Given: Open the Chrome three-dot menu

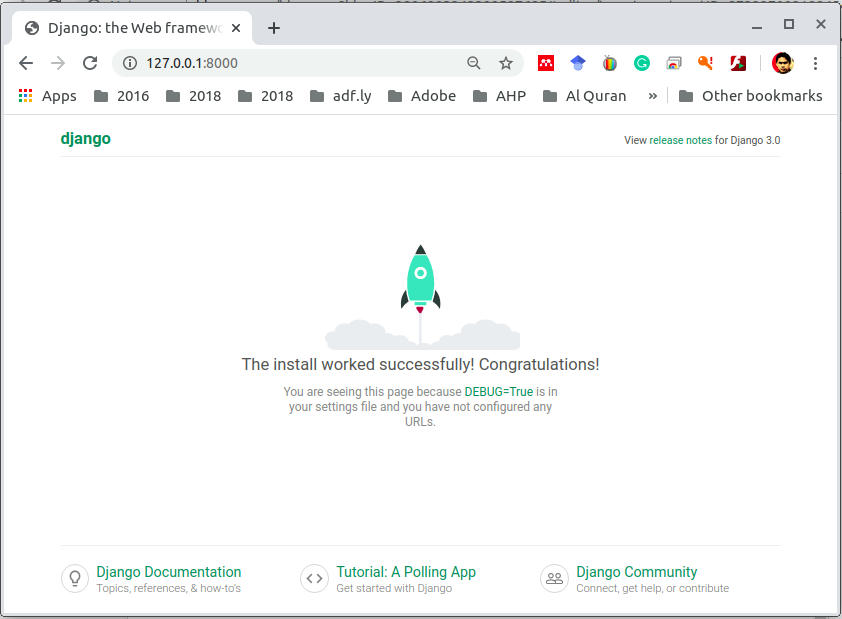Looking at the screenshot, I should [x=815, y=63].
